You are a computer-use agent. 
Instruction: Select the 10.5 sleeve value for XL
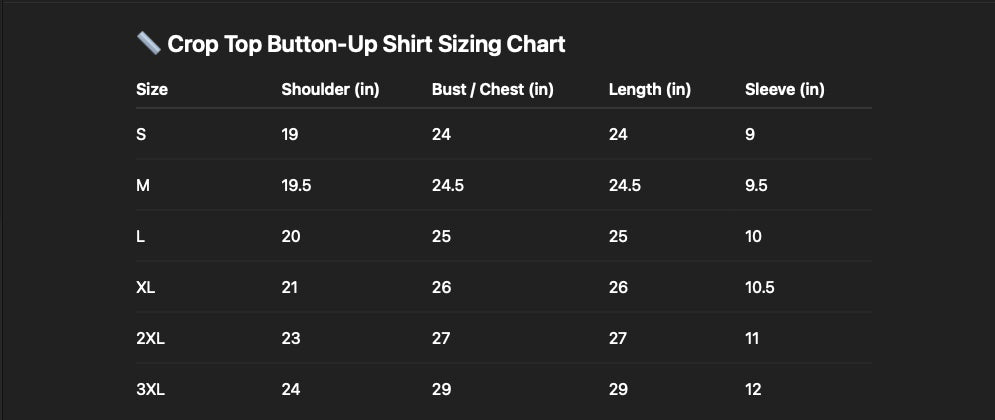point(760,287)
